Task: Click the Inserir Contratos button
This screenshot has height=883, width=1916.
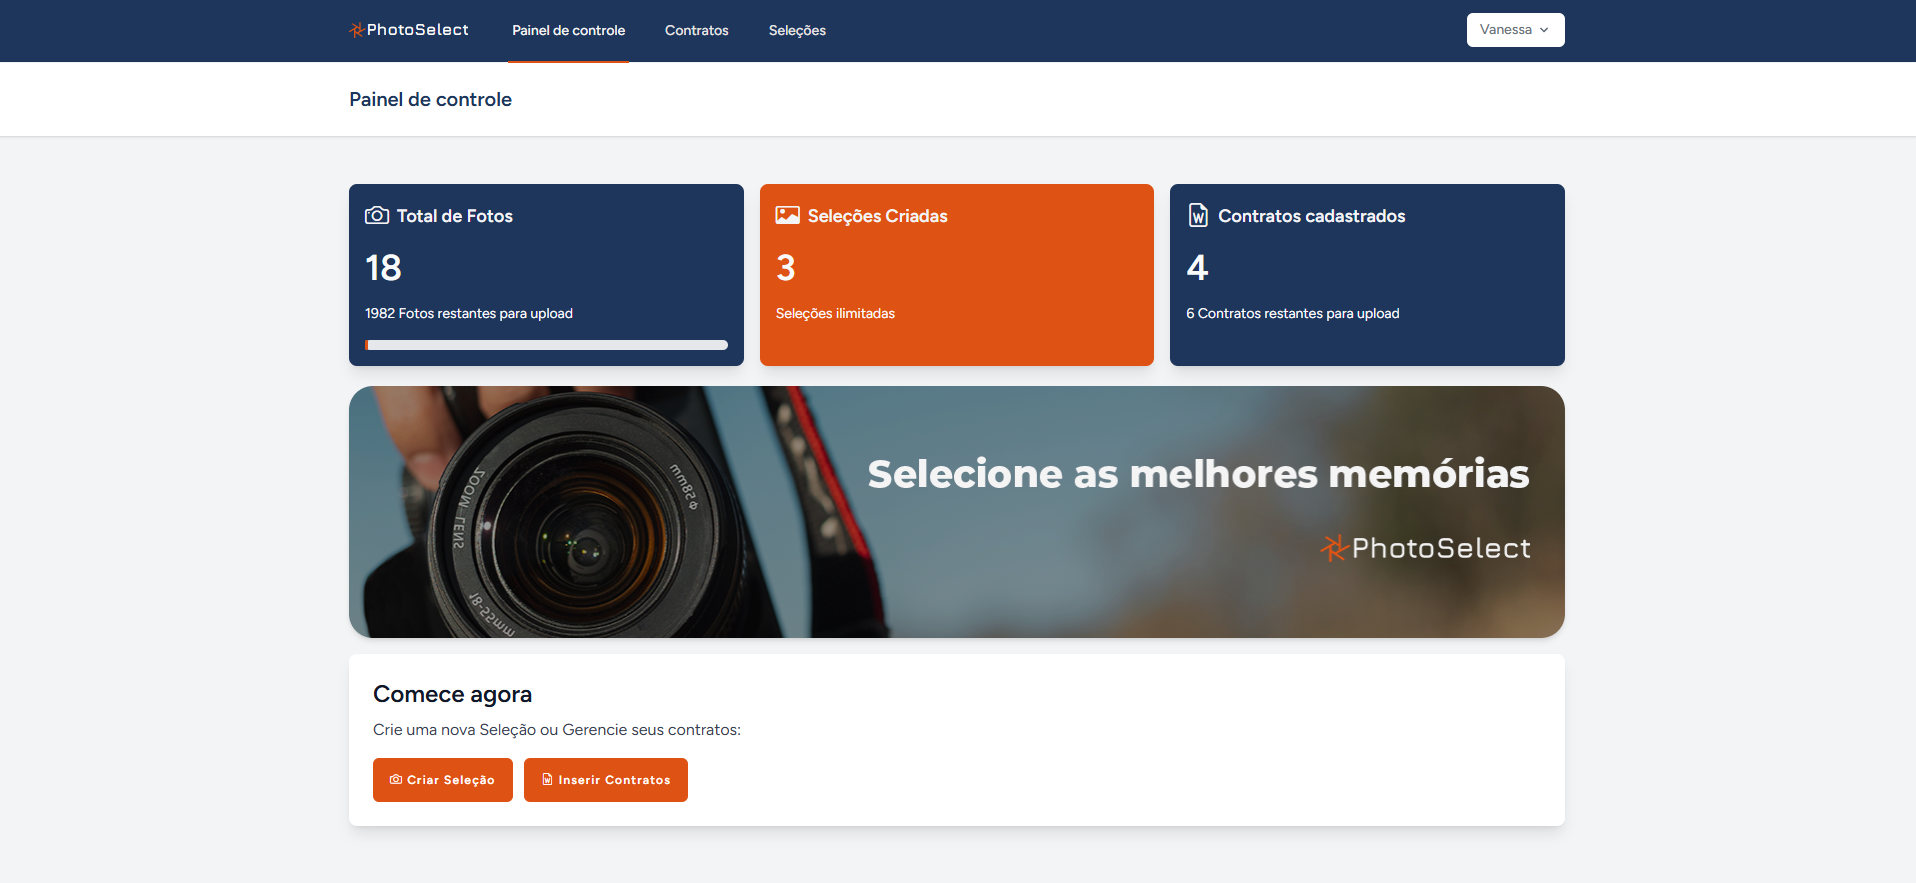Action: click(606, 780)
